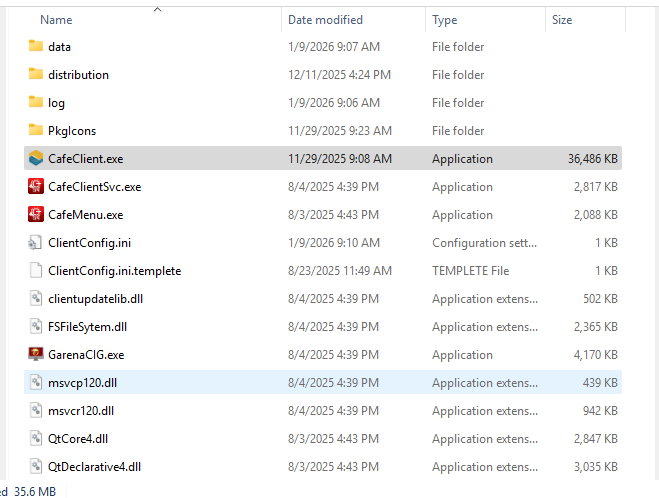The image size is (659, 498).
Task: Click the ClientConfig.ini gear file icon
Action: click(36, 242)
